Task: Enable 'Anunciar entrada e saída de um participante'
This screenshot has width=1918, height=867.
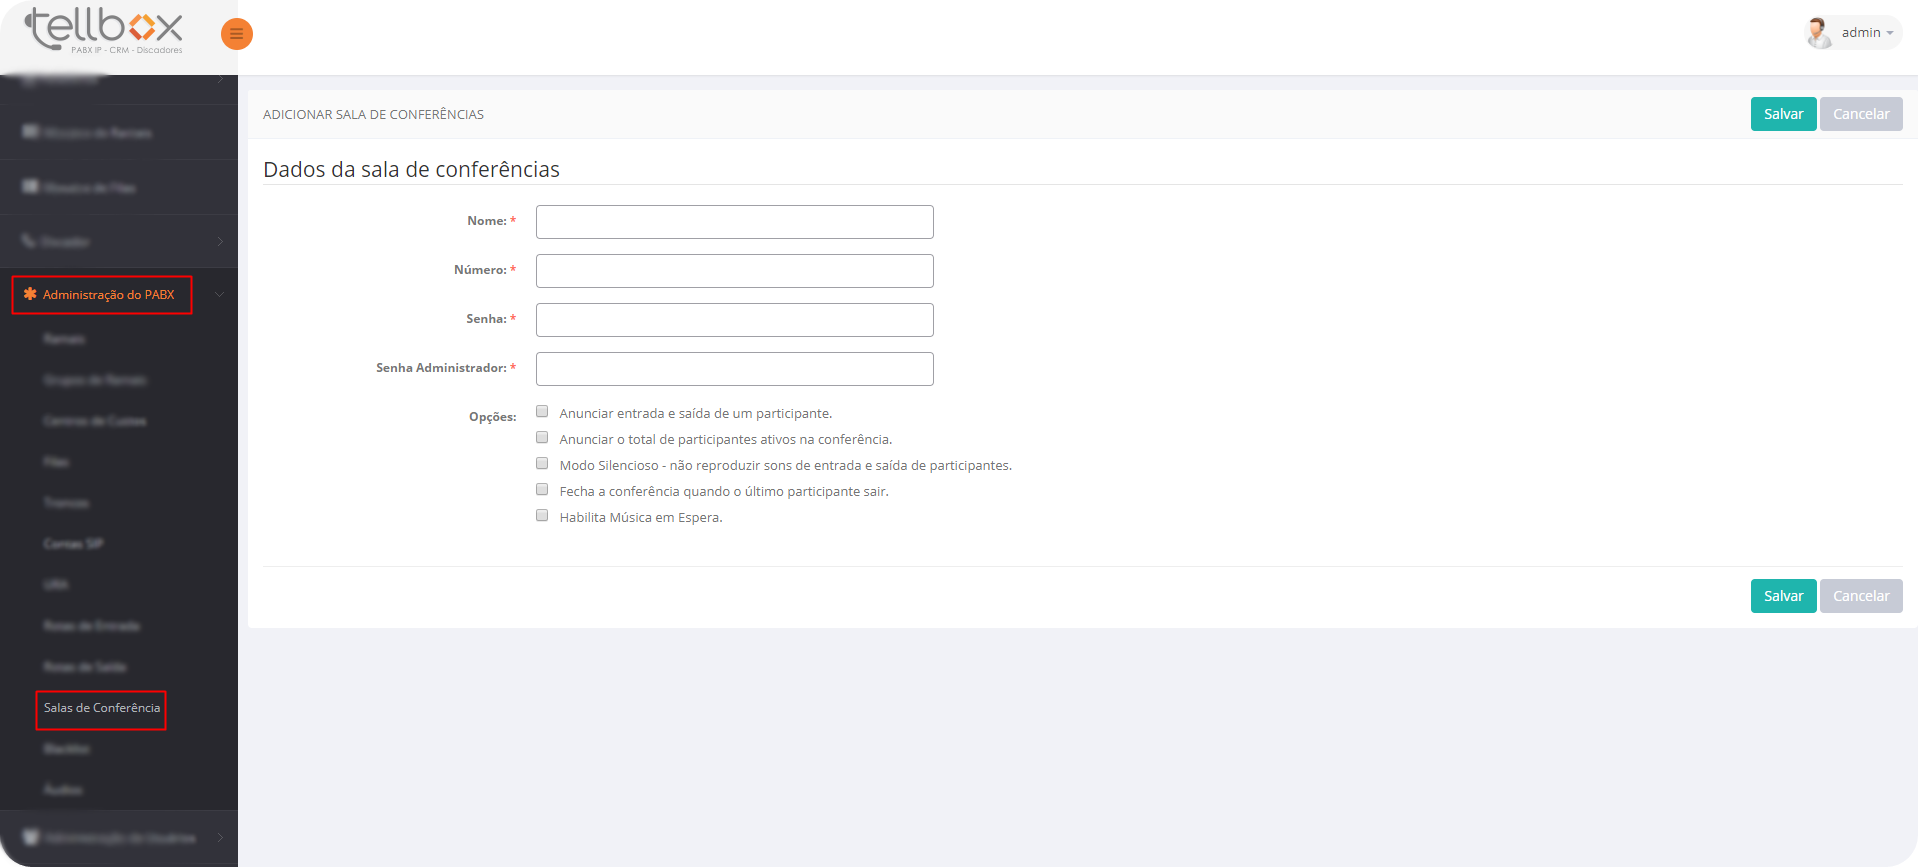Action: coord(542,412)
